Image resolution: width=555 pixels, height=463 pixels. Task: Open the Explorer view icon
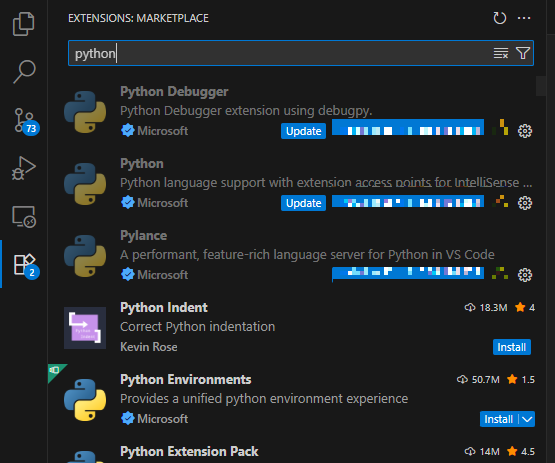click(x=23, y=24)
